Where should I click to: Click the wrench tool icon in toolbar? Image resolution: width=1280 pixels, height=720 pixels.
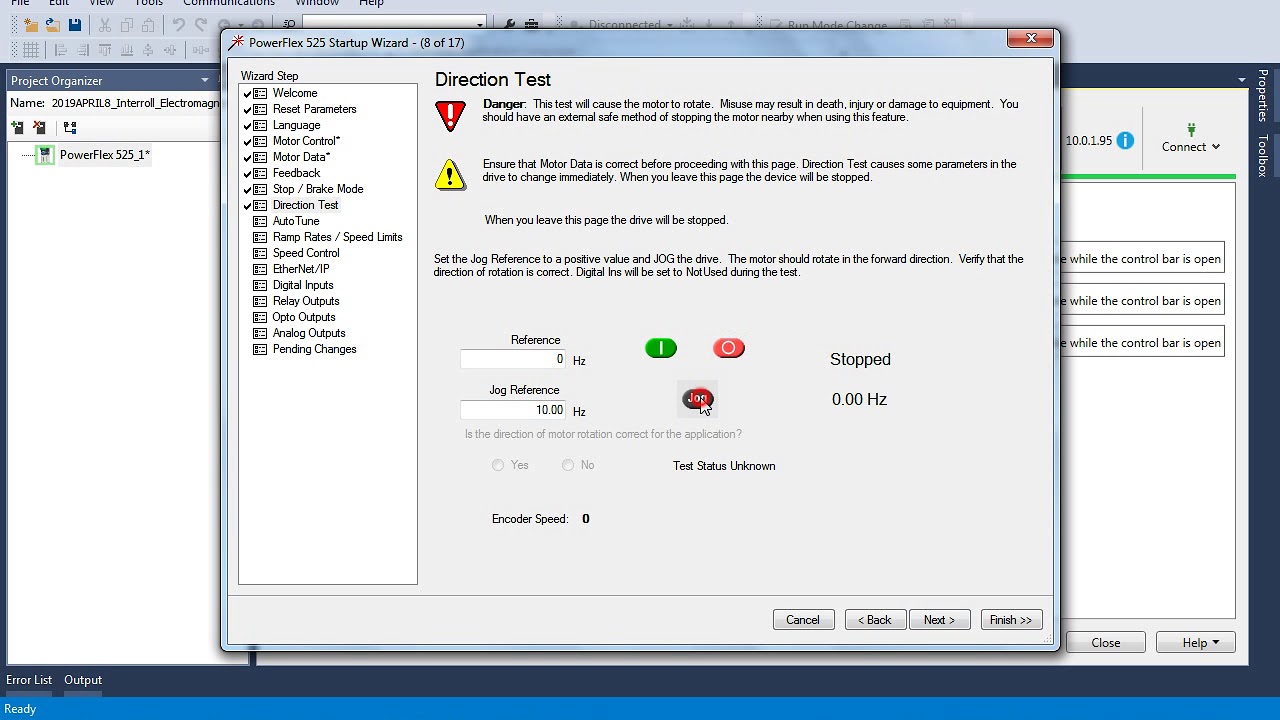(x=510, y=25)
